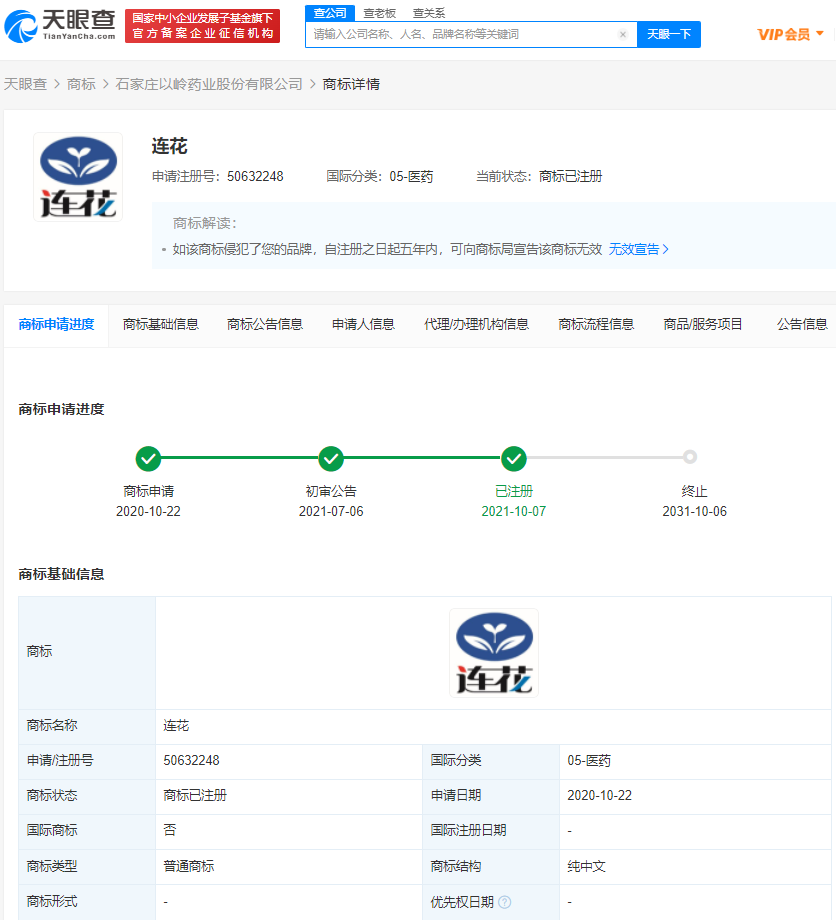Click the trademark image in basic info table
The height and width of the screenshot is (920, 836).
click(x=493, y=652)
